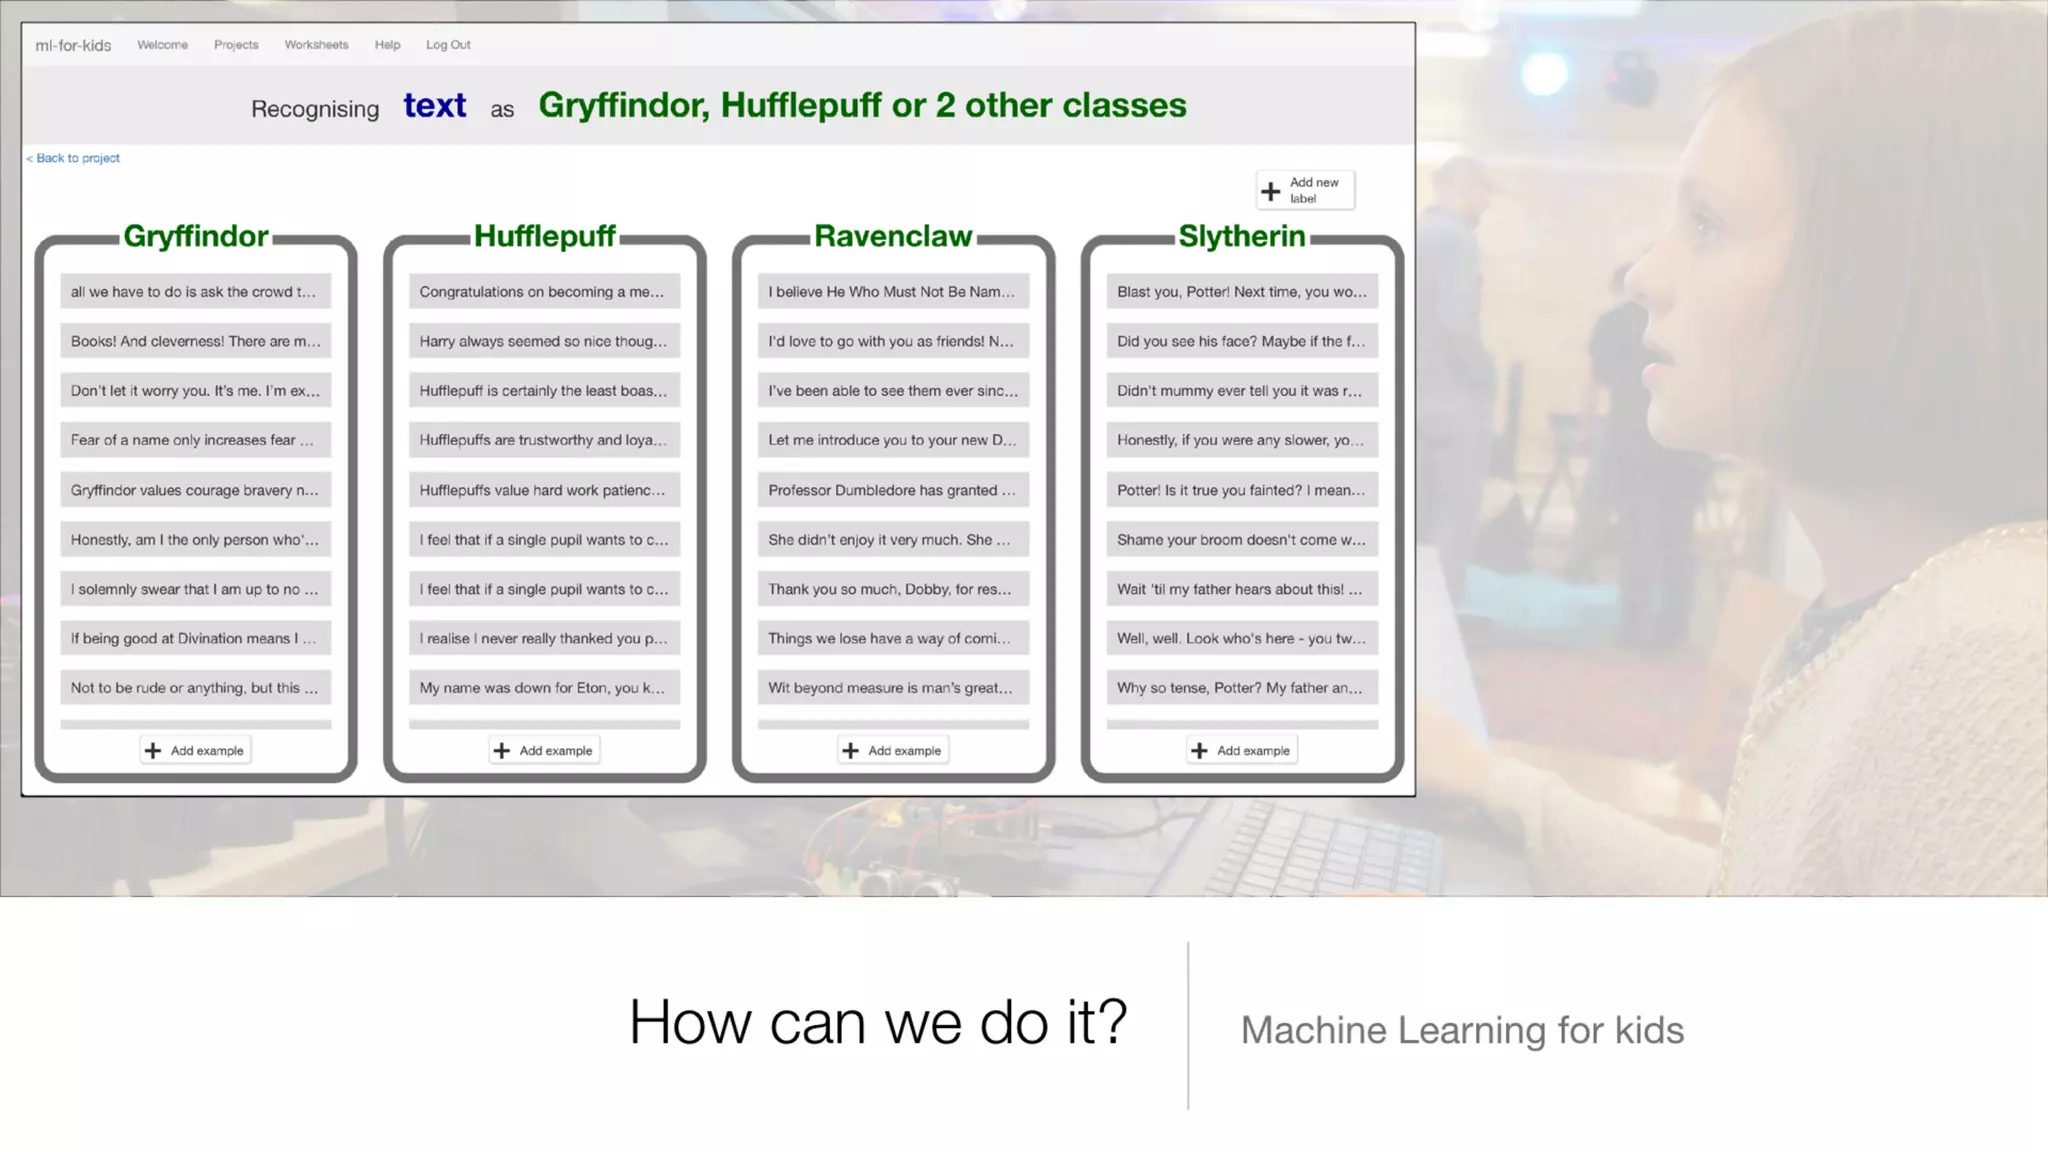The image size is (2048, 1152).
Task: Click the Add new label button
Action: tap(1305, 190)
